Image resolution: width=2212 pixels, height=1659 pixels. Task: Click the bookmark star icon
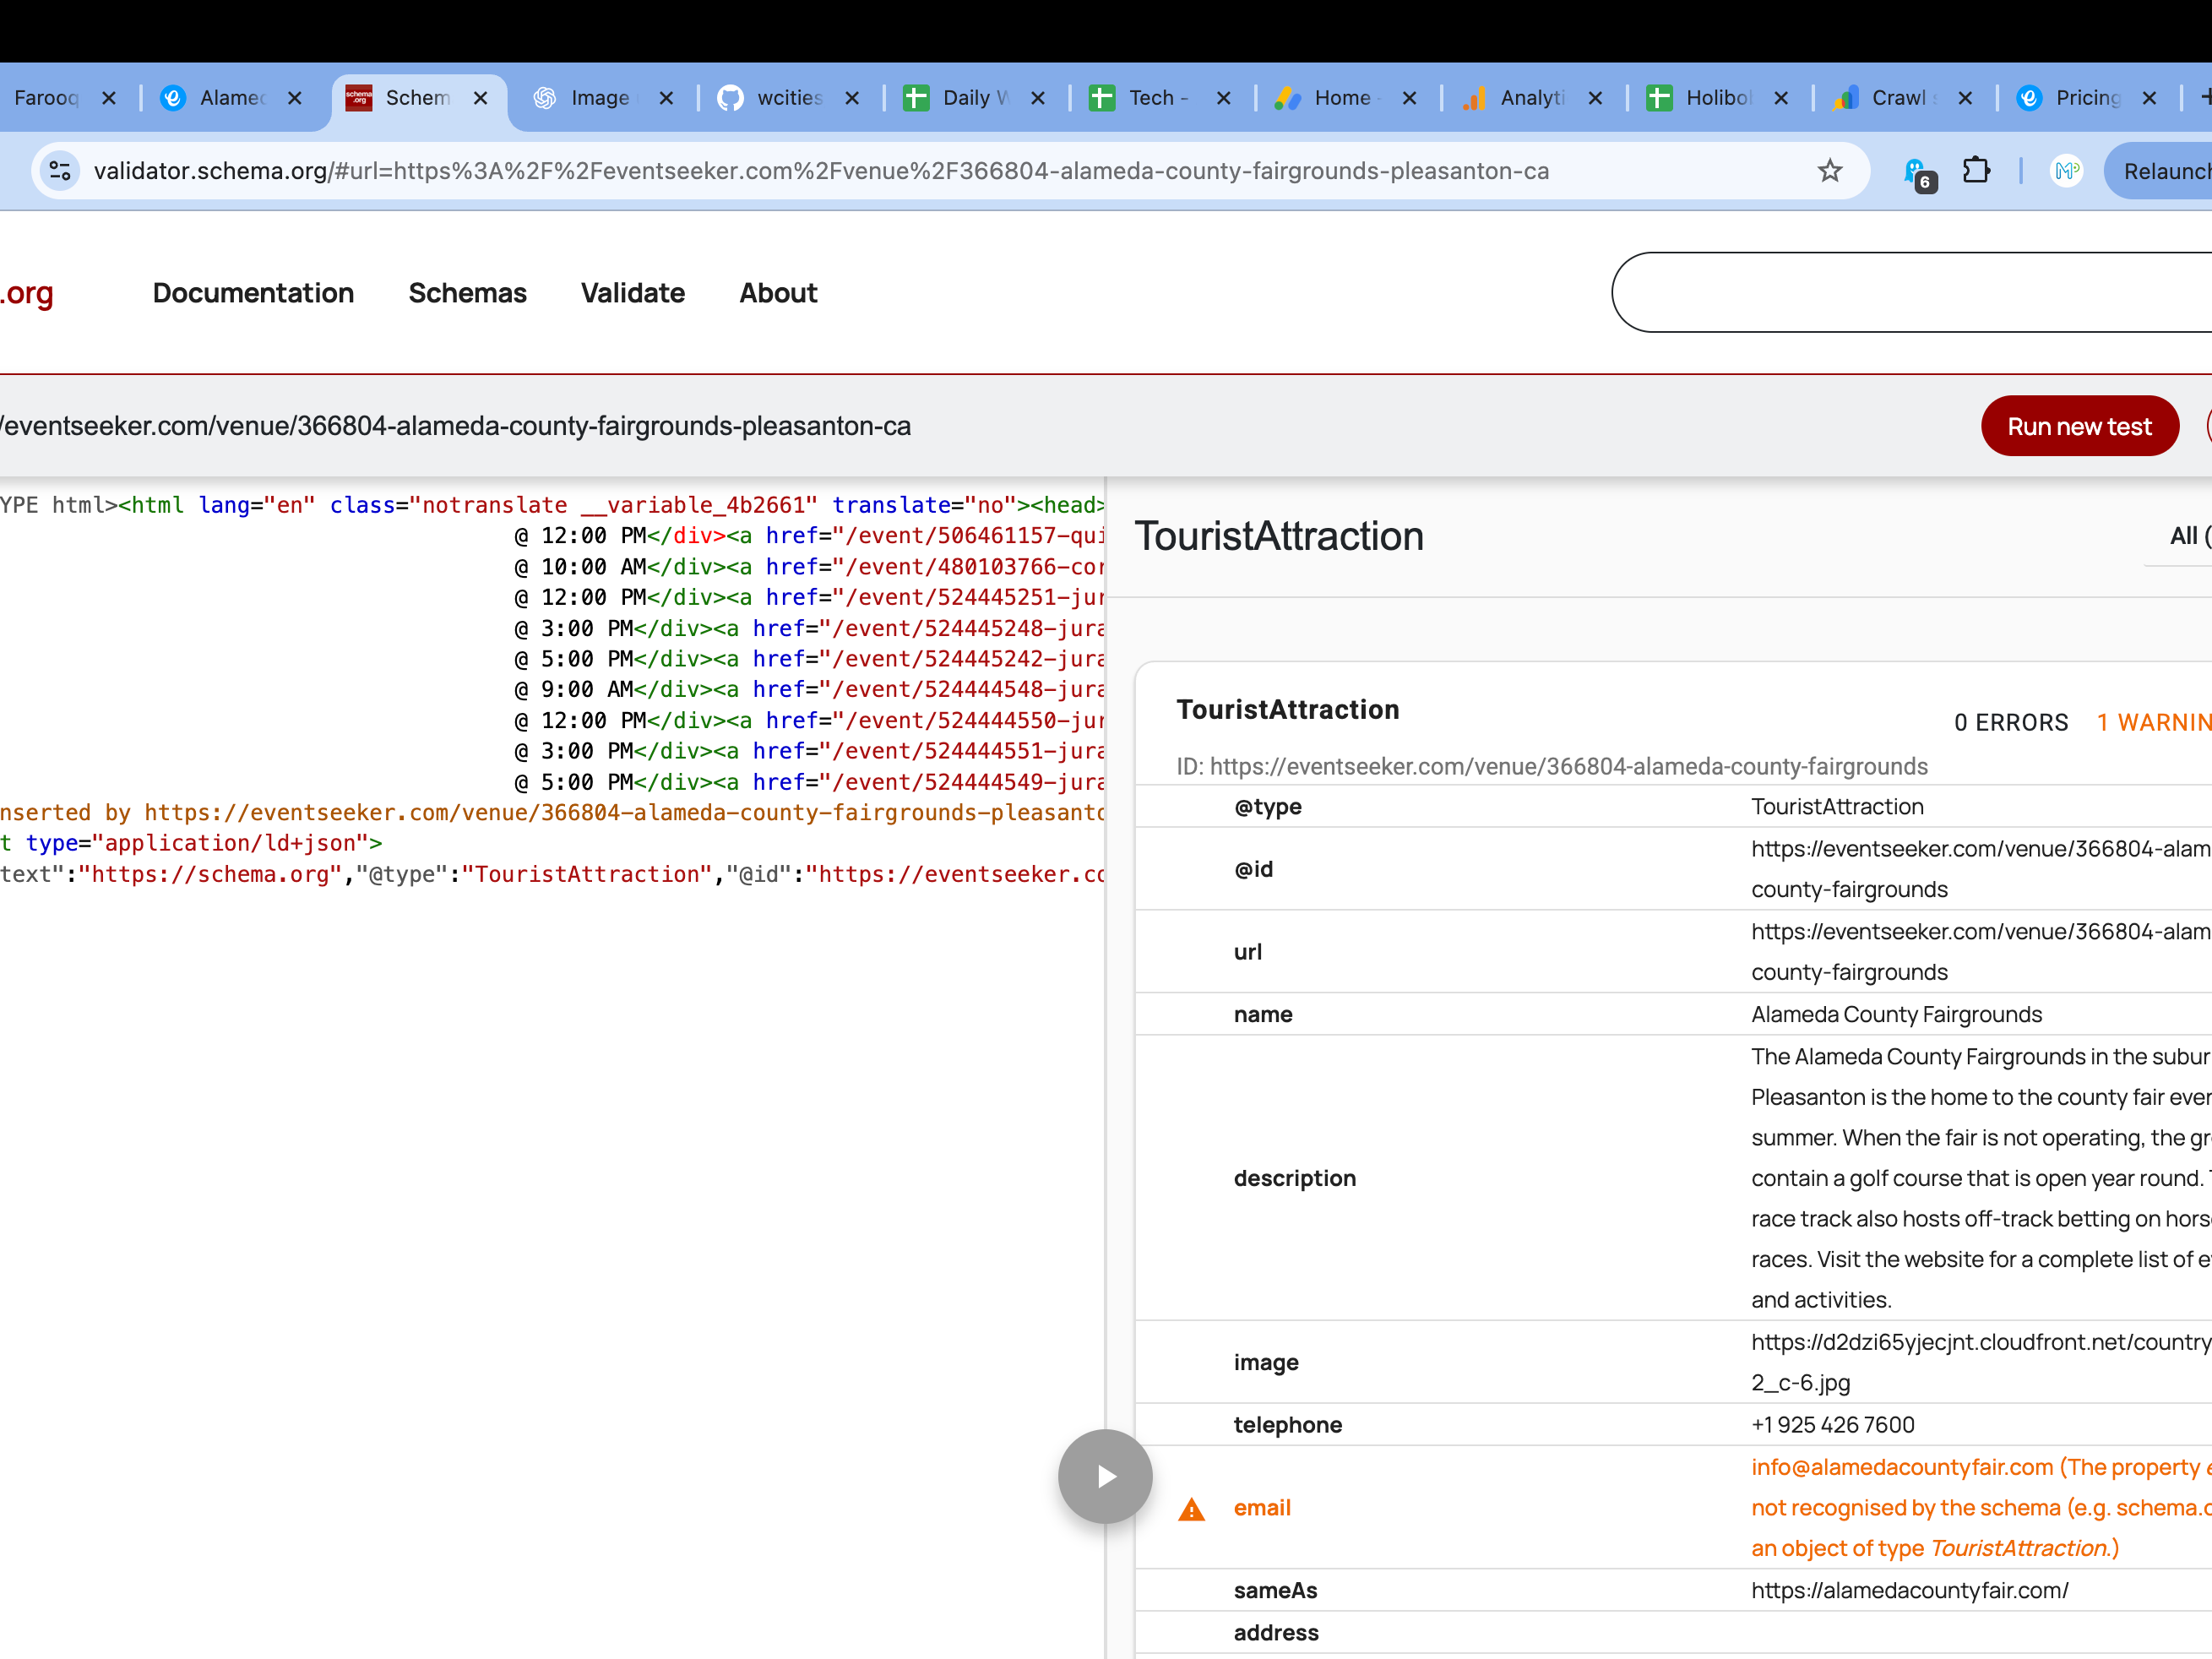(1829, 171)
